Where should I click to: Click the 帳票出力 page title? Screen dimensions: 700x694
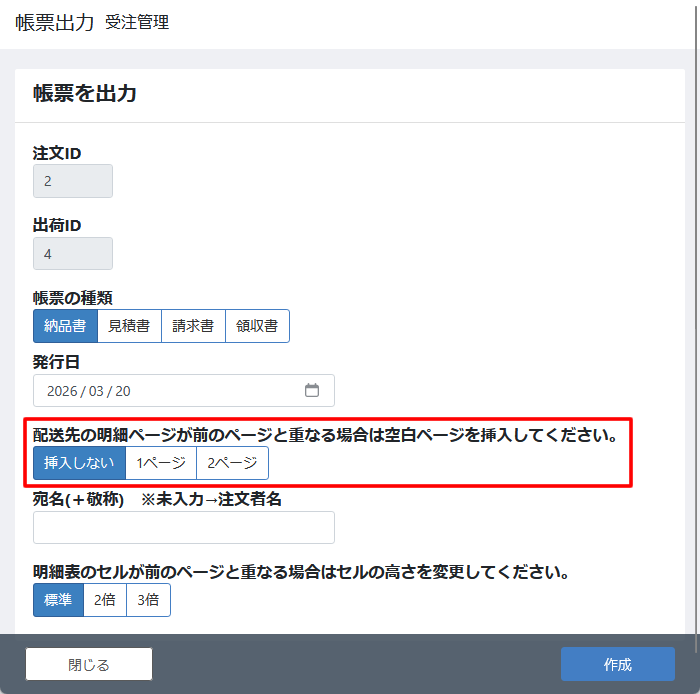click(54, 22)
